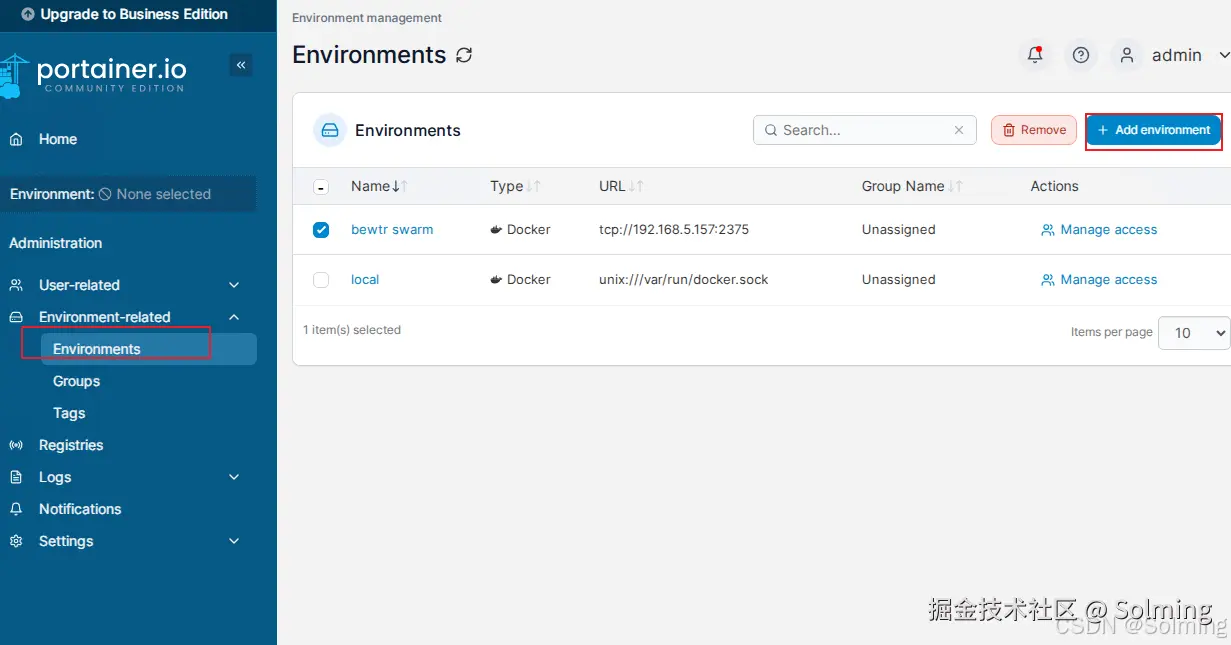Click the Add environment button

pos(1153,130)
